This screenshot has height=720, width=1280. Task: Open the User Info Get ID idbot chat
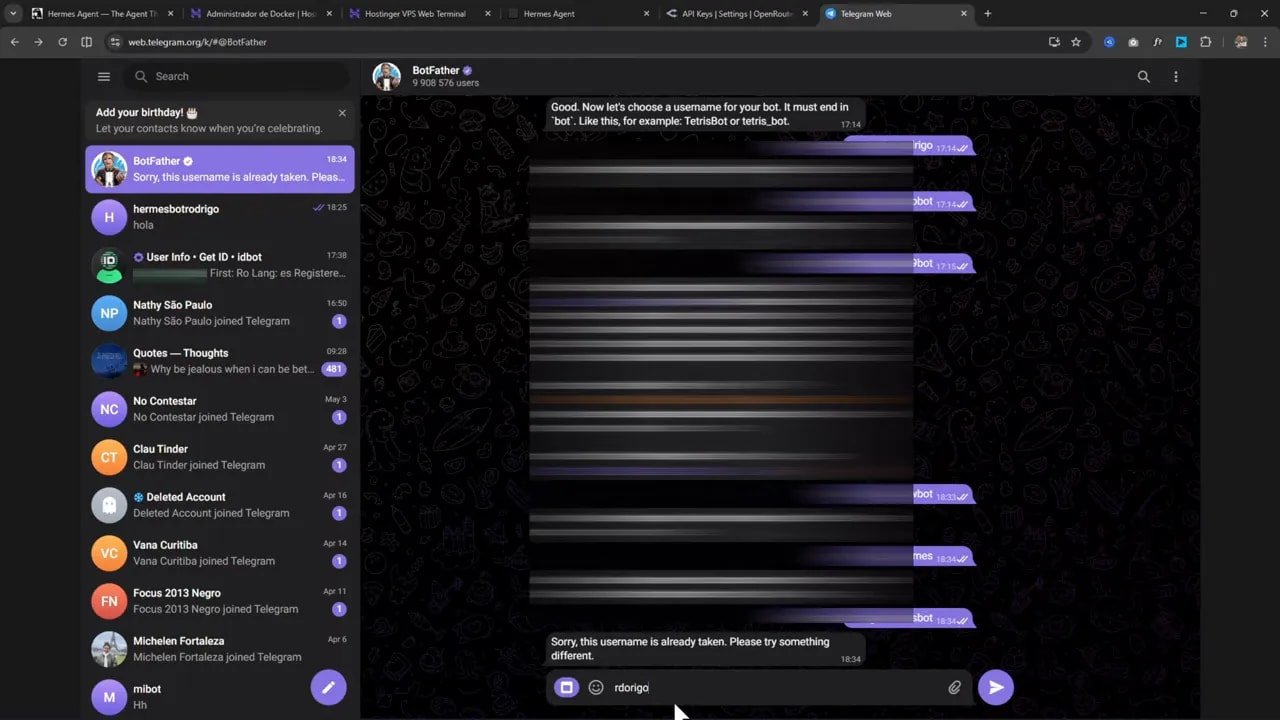[x=220, y=265]
